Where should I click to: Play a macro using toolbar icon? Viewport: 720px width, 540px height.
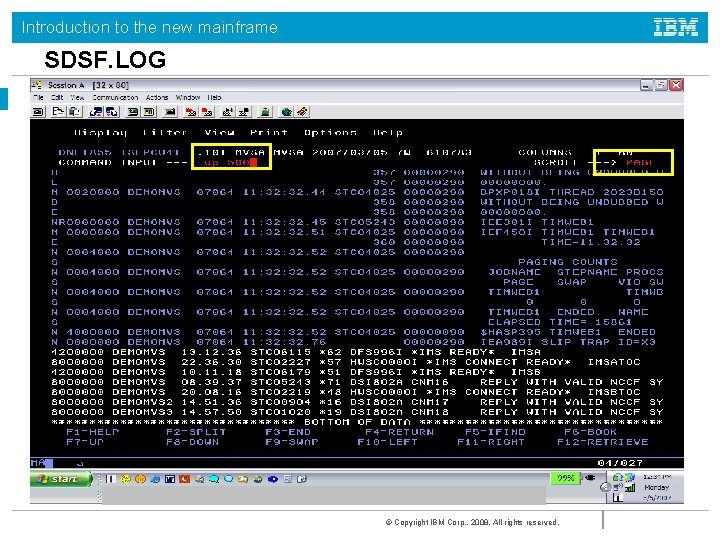228,112
